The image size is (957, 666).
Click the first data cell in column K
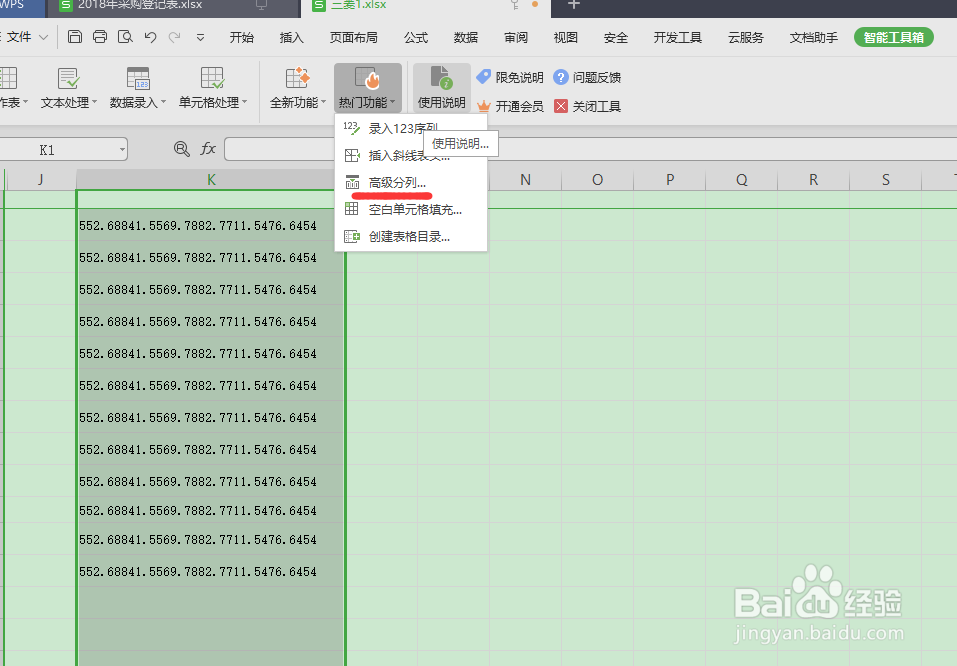tap(211, 225)
